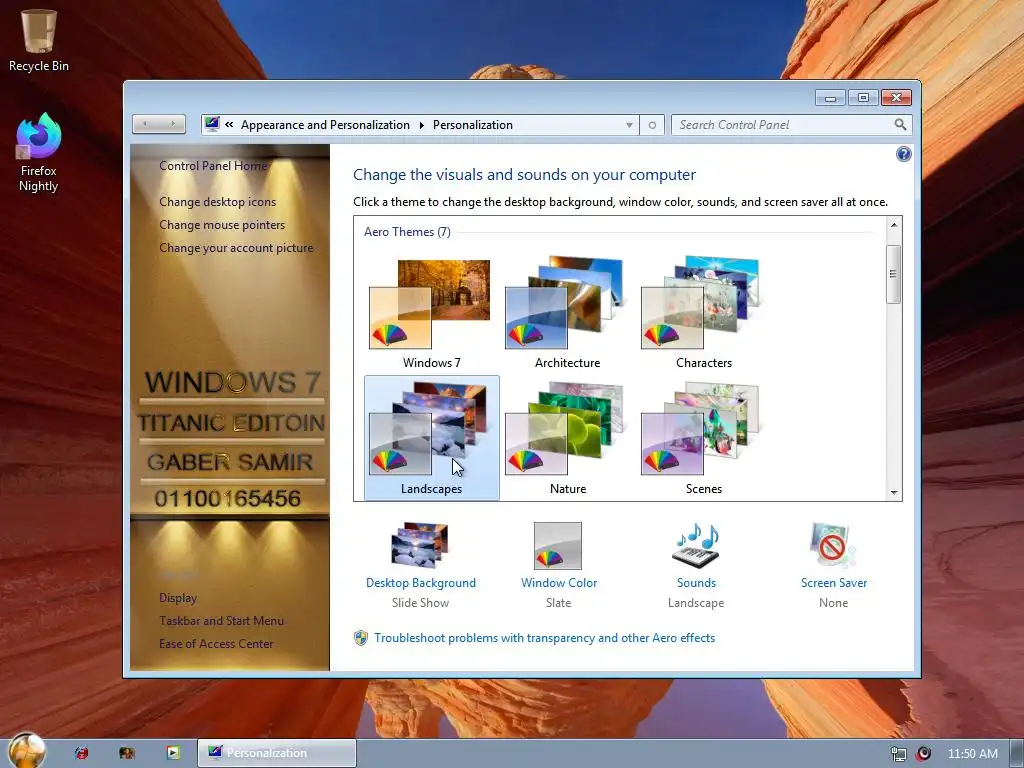Click Appearance and Personalization breadcrumb
This screenshot has width=1024, height=768.
325,125
